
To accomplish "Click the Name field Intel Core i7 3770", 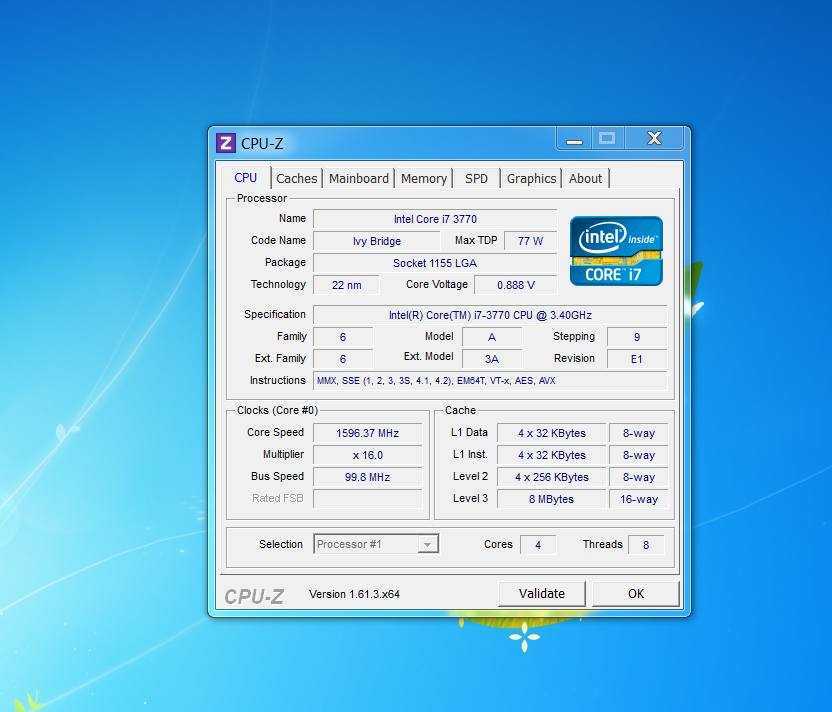I will coord(435,219).
